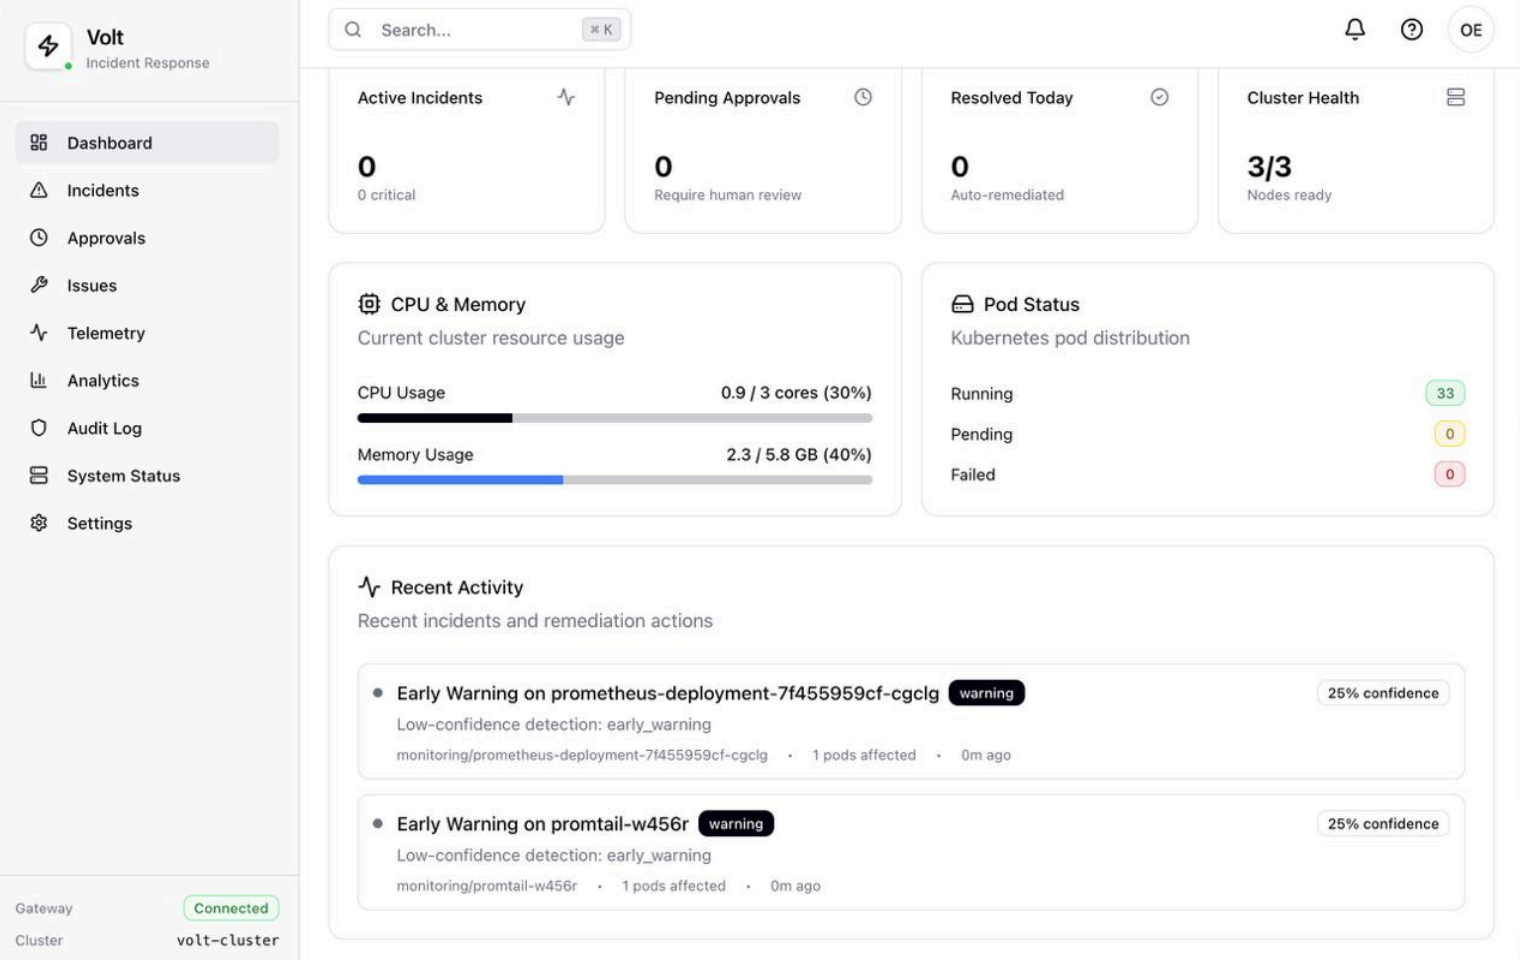Click the Pending Approvals clock icon
The width and height of the screenshot is (1520, 960).
(x=862, y=97)
